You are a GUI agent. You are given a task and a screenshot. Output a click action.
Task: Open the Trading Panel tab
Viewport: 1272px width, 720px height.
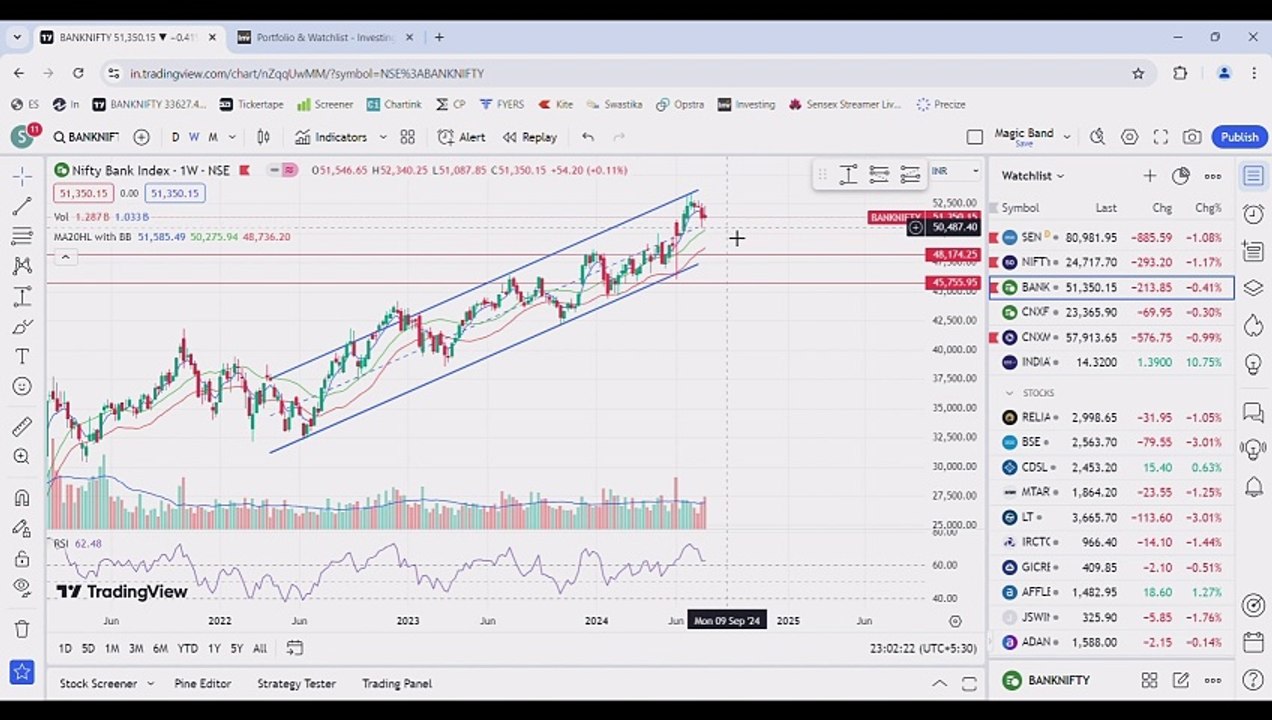coord(396,684)
